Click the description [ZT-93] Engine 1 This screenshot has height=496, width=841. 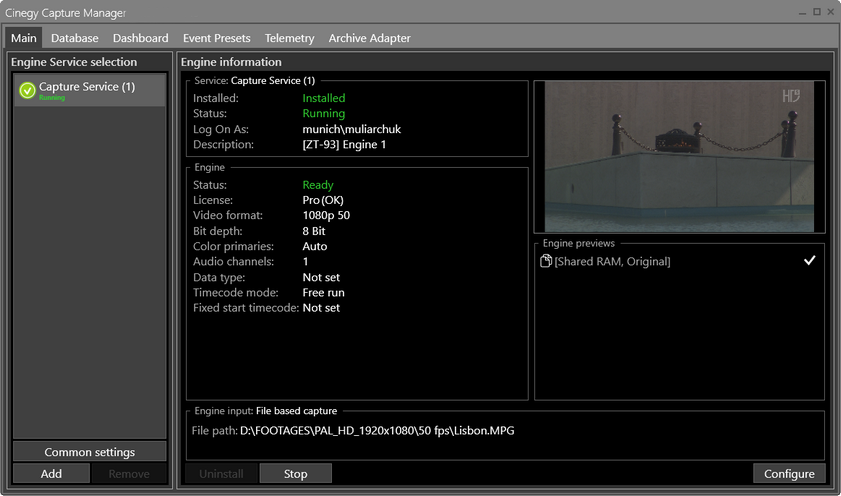(x=344, y=145)
